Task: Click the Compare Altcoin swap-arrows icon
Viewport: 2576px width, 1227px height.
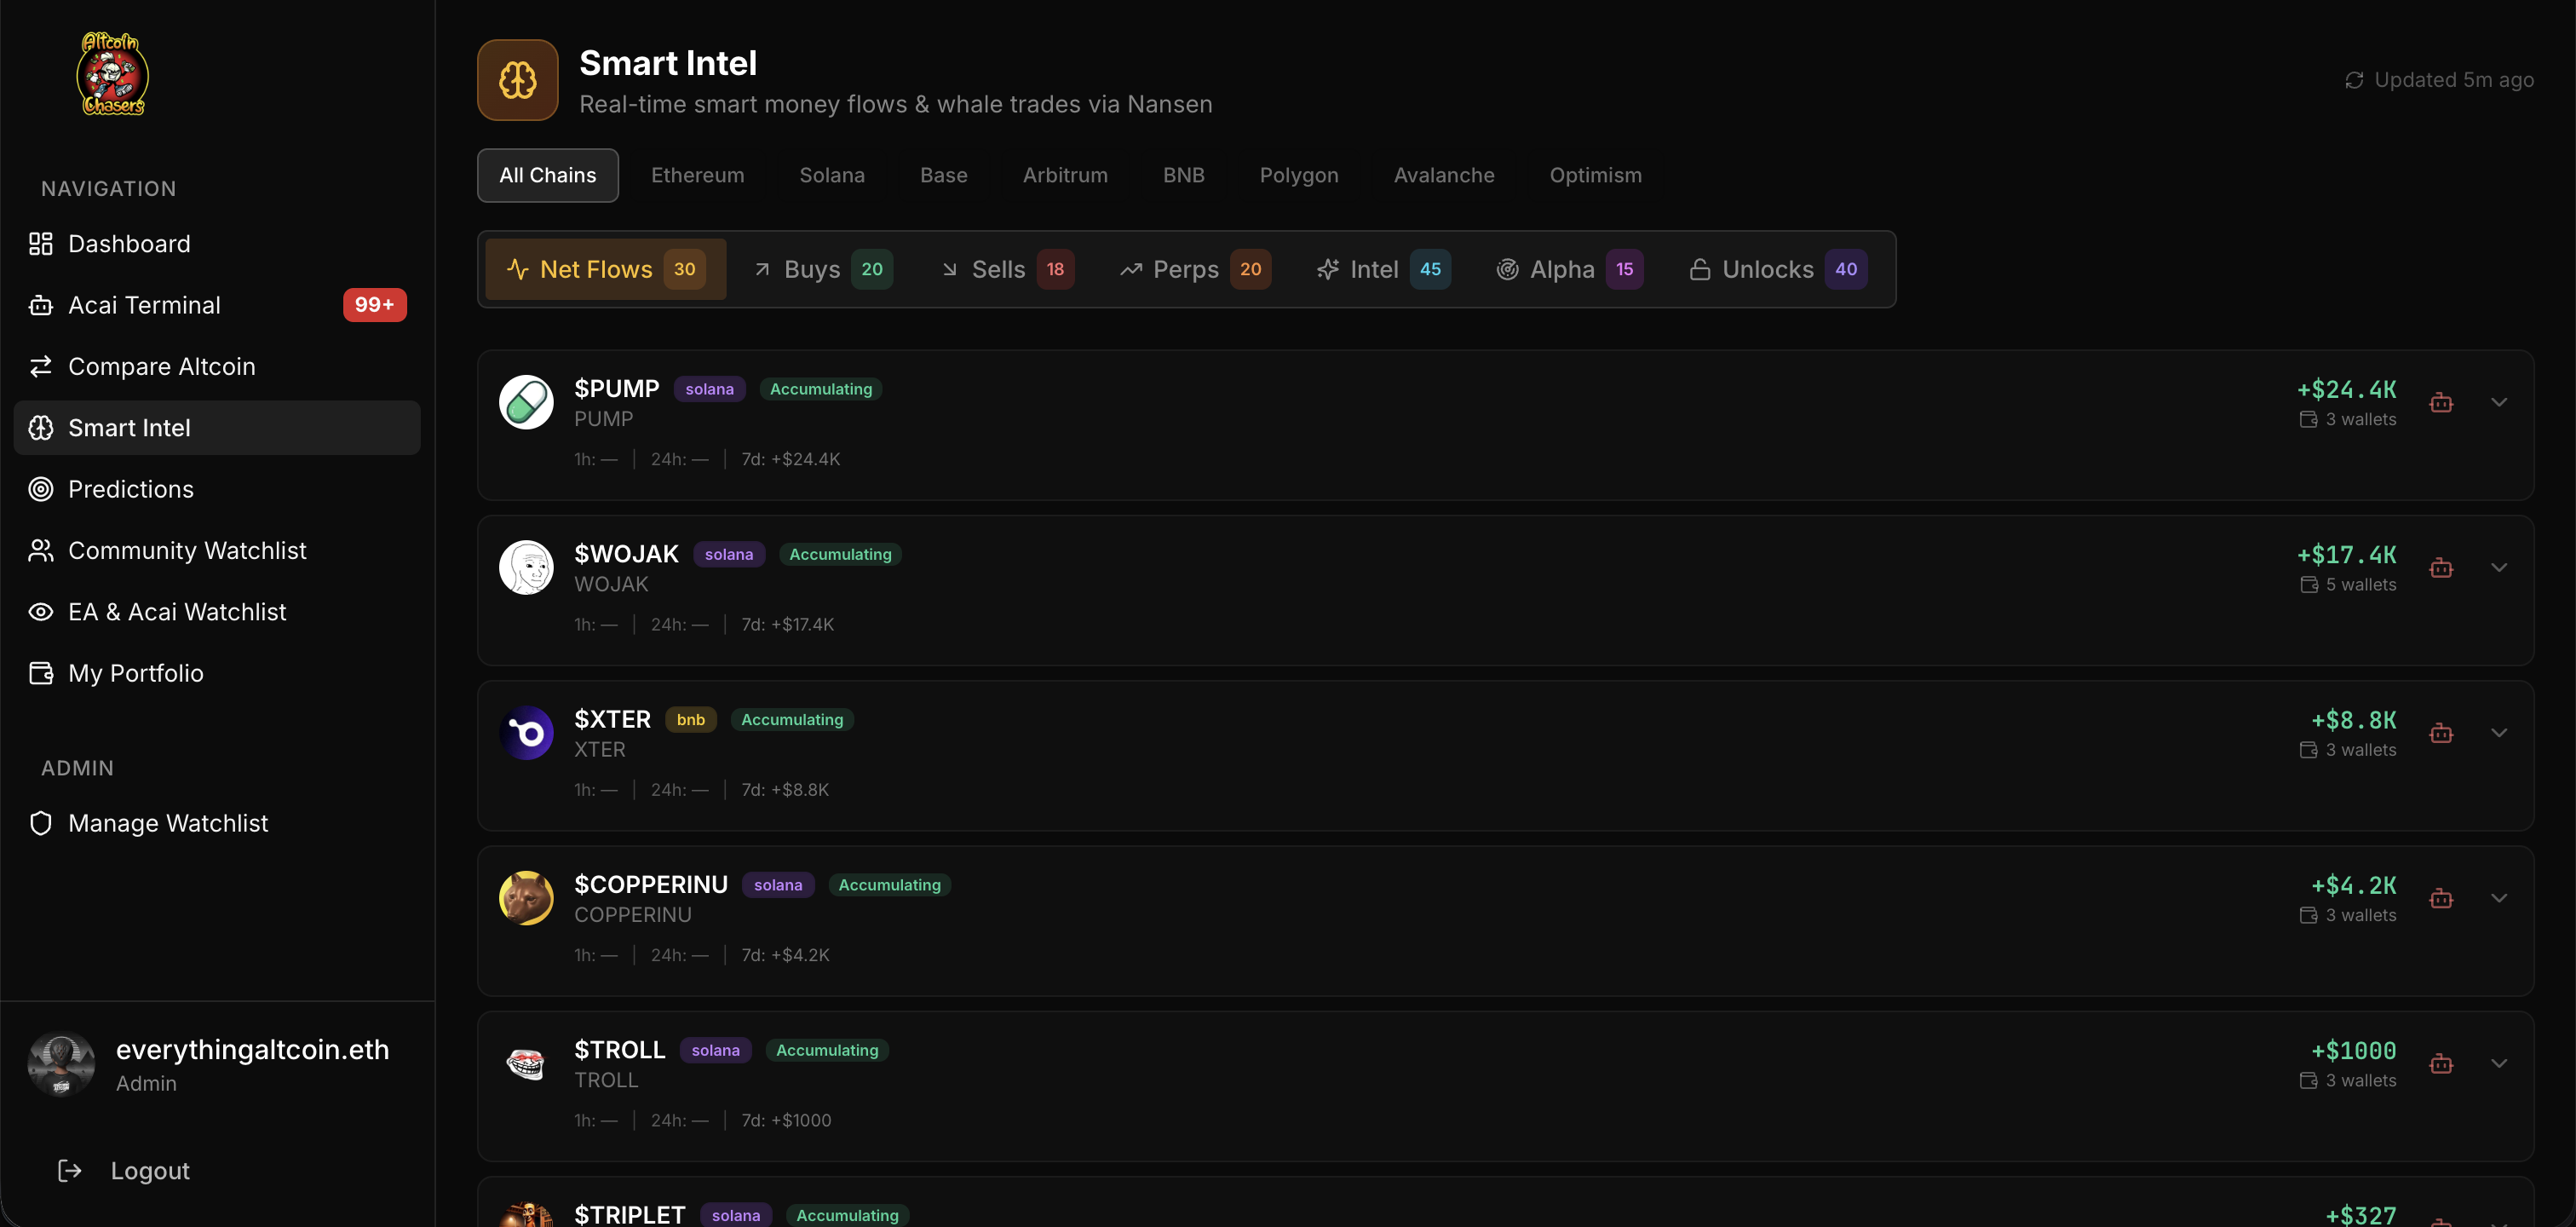Action: 41,366
